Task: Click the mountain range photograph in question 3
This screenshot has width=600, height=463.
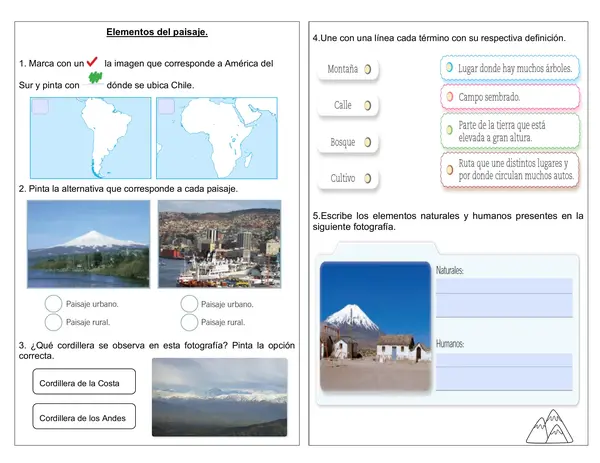Action: click(220, 397)
